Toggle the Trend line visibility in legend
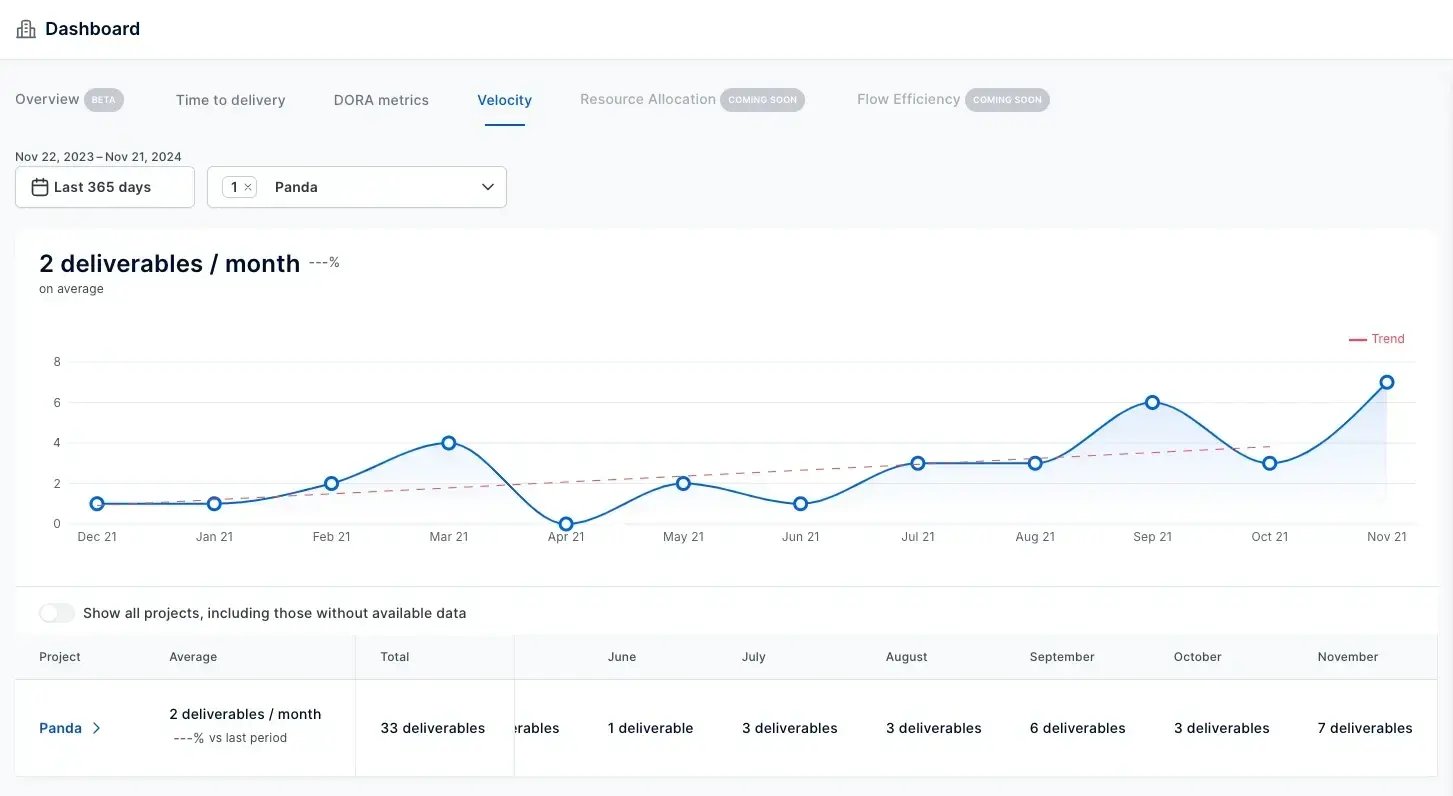The height and width of the screenshot is (796, 1453). click(x=1377, y=338)
